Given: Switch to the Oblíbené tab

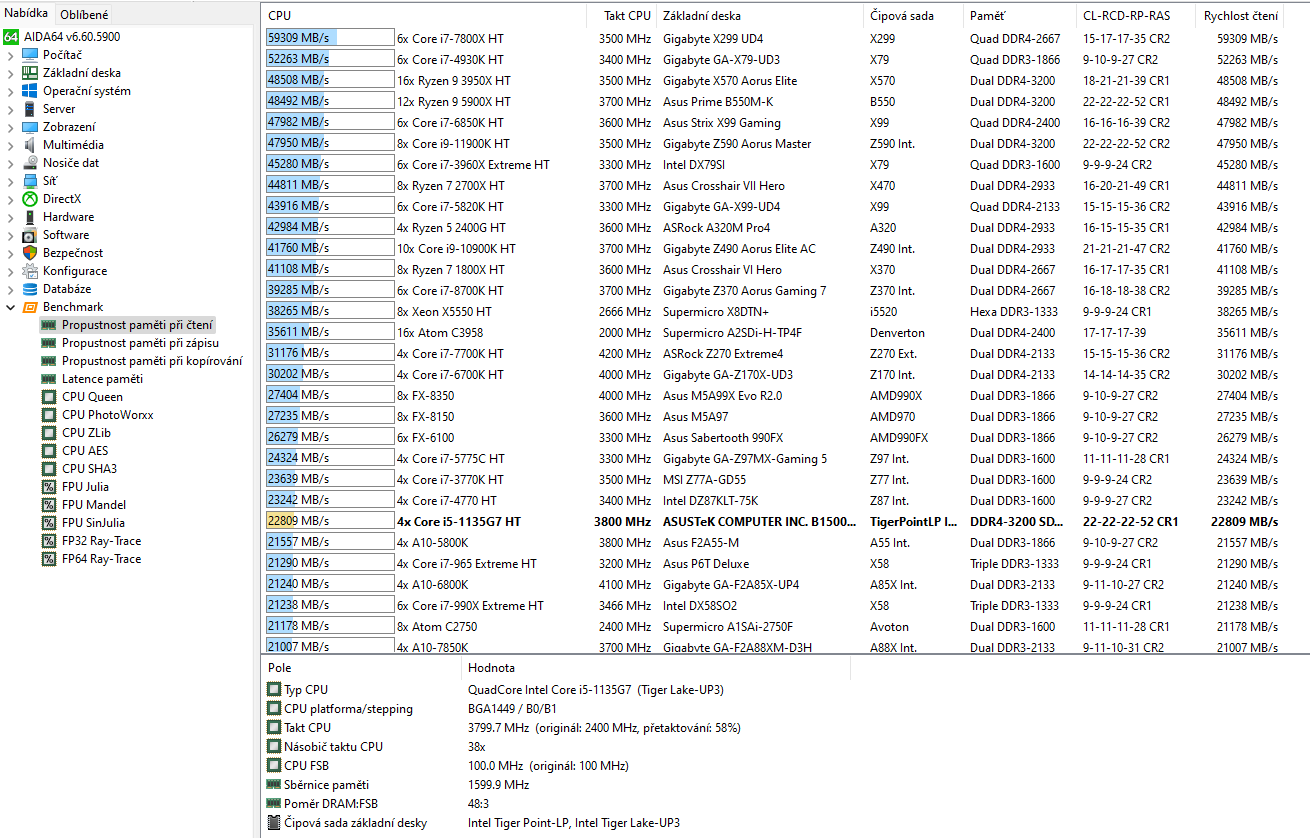Looking at the screenshot, I should tap(84, 15).
